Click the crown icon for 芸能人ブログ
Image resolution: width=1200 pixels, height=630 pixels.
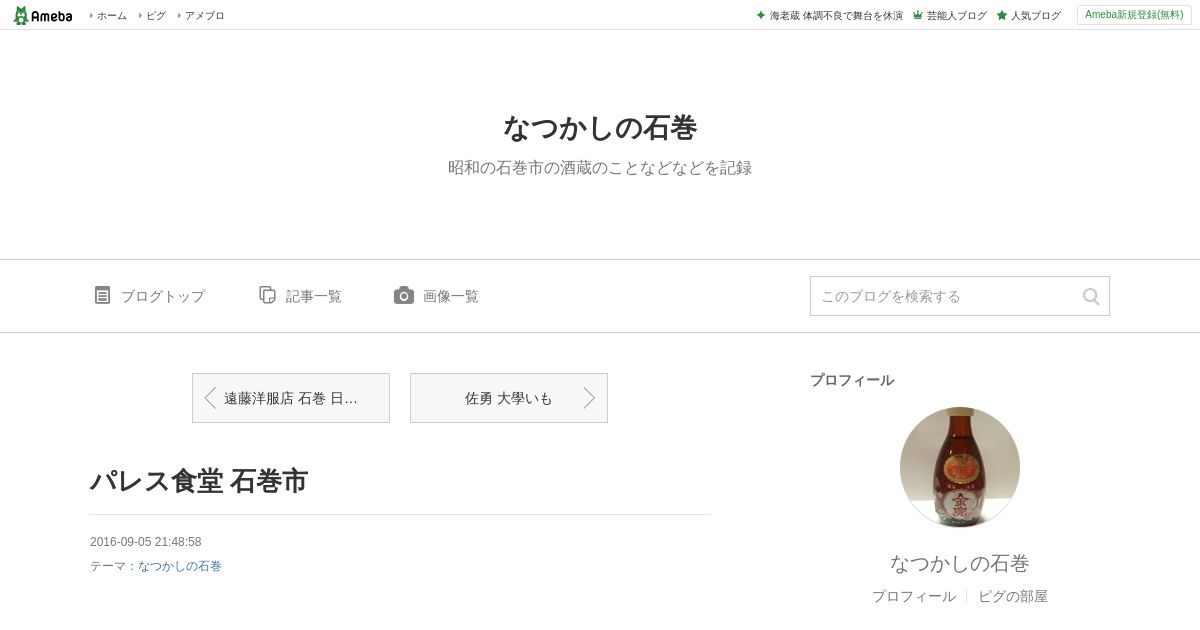(917, 15)
